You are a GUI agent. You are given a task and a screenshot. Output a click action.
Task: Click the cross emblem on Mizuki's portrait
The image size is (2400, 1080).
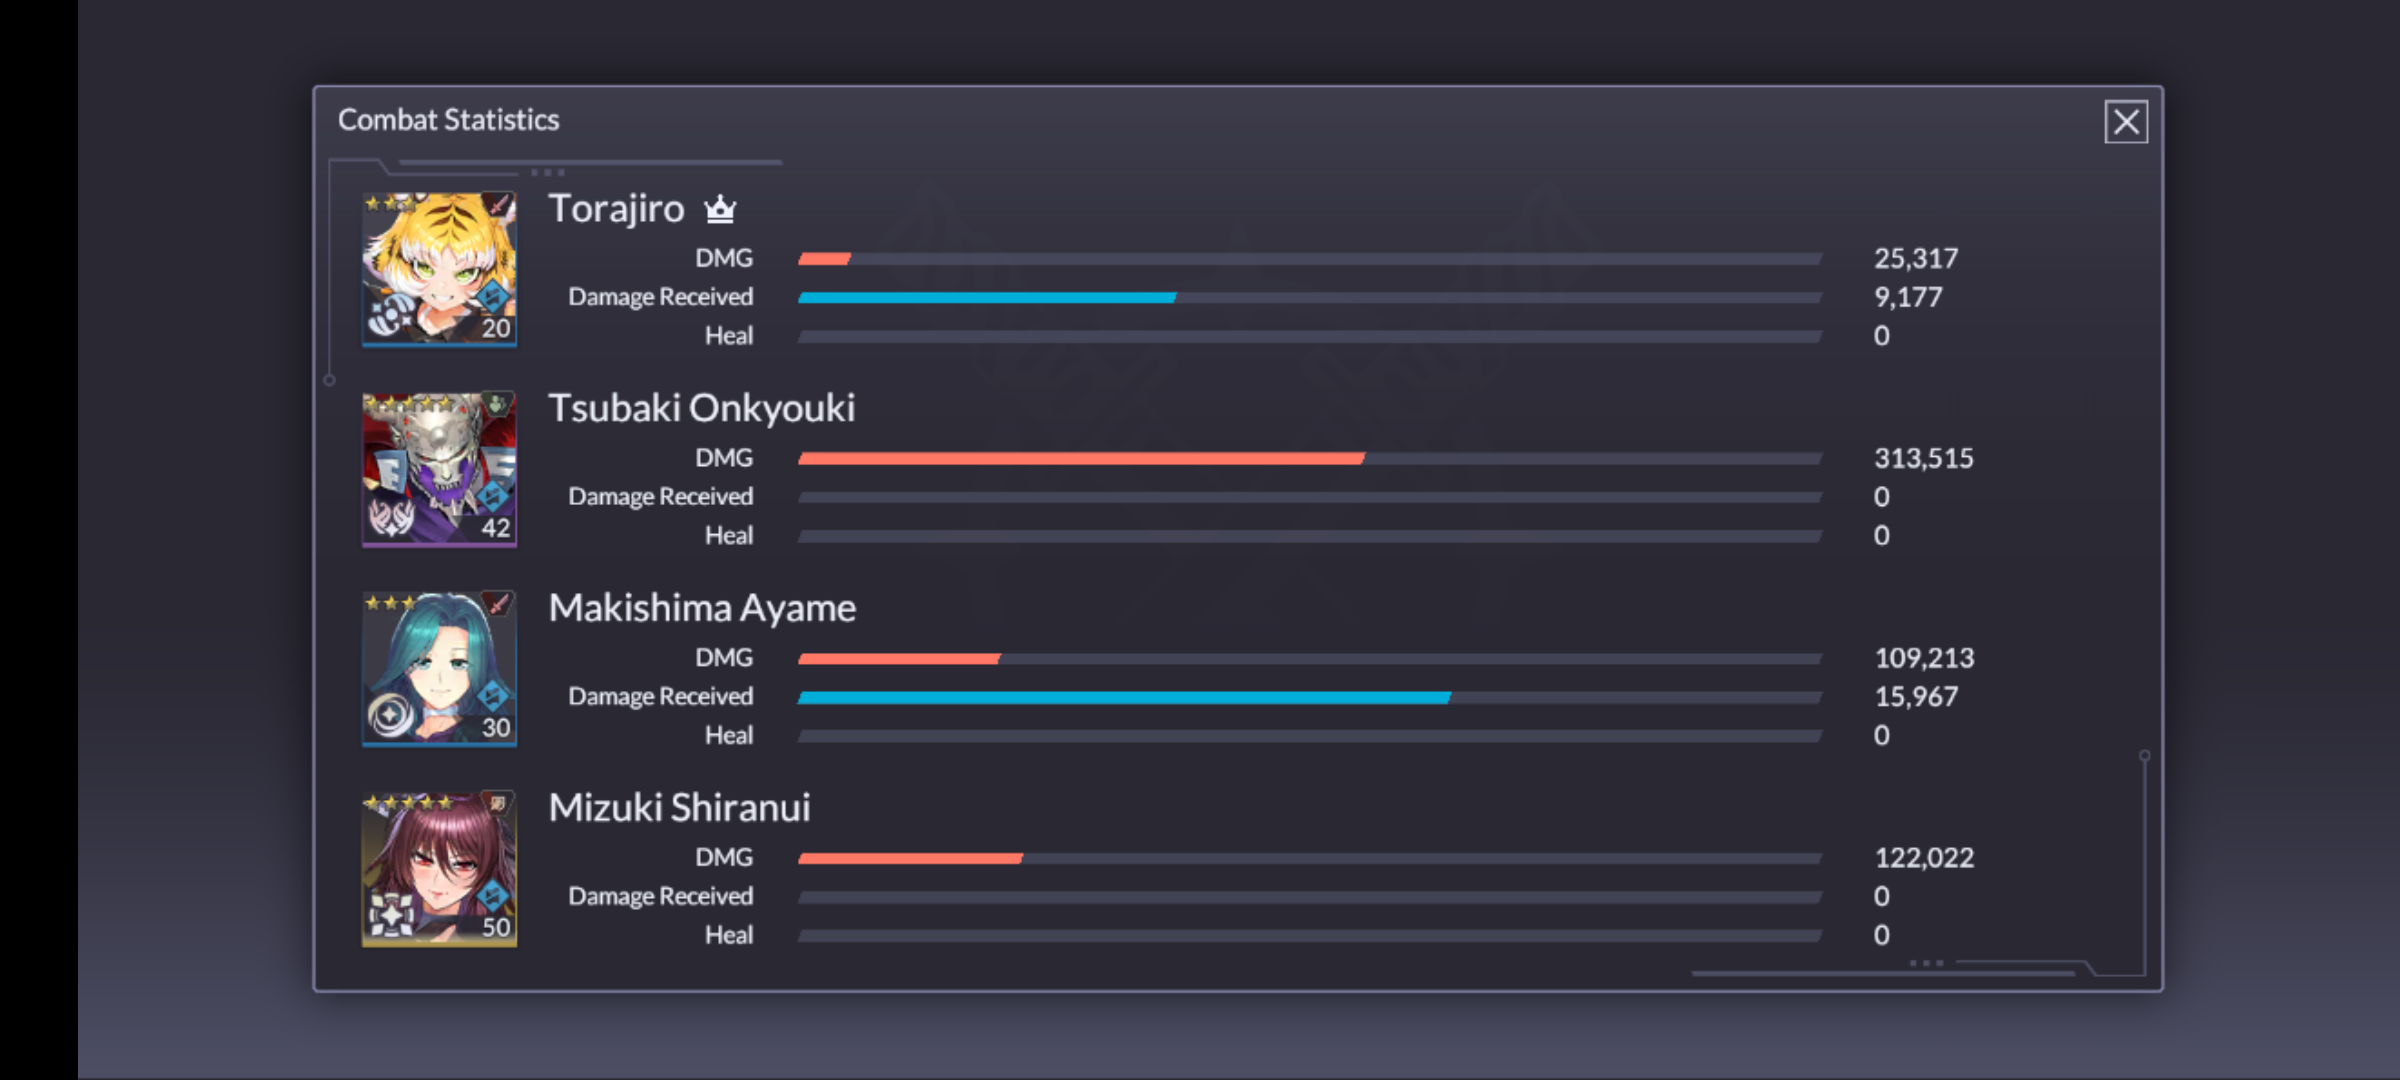coord(391,914)
